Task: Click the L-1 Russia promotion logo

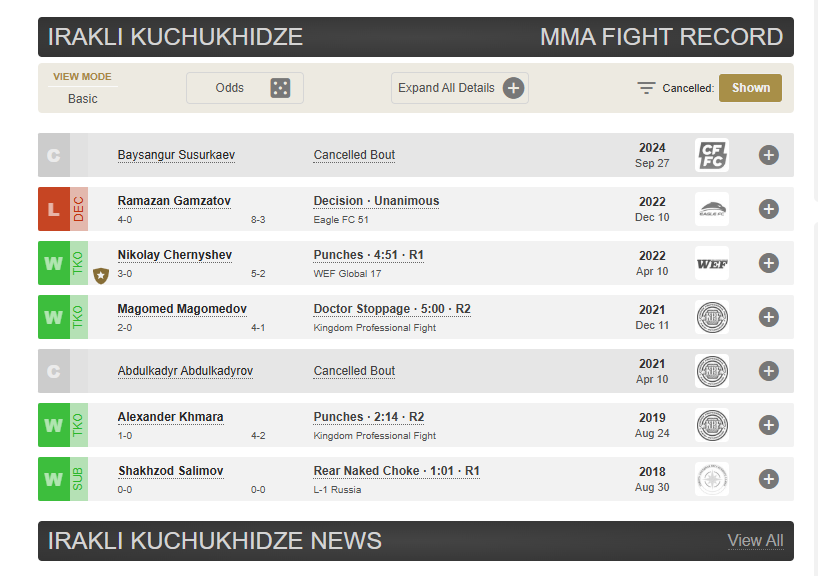Action: 712,479
